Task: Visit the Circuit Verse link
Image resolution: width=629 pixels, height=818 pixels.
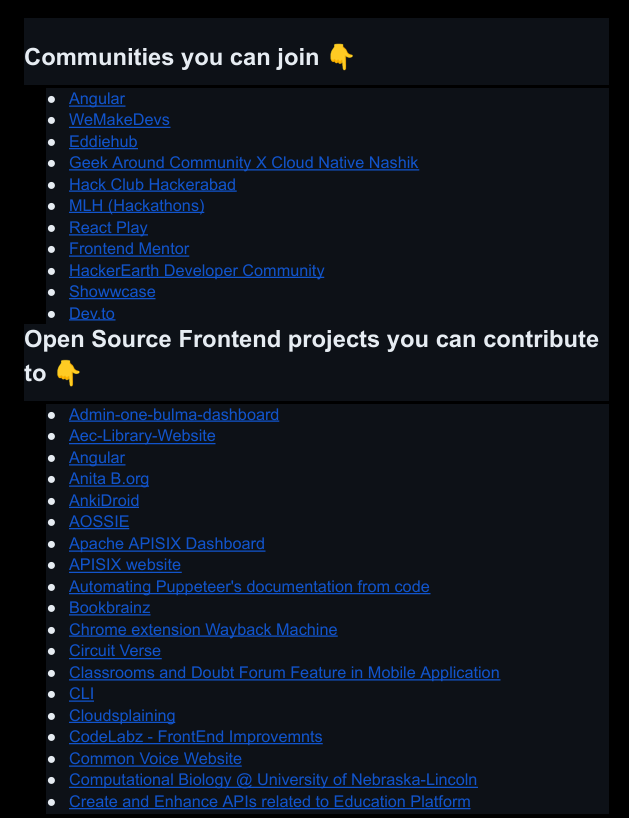Action: click(114, 651)
